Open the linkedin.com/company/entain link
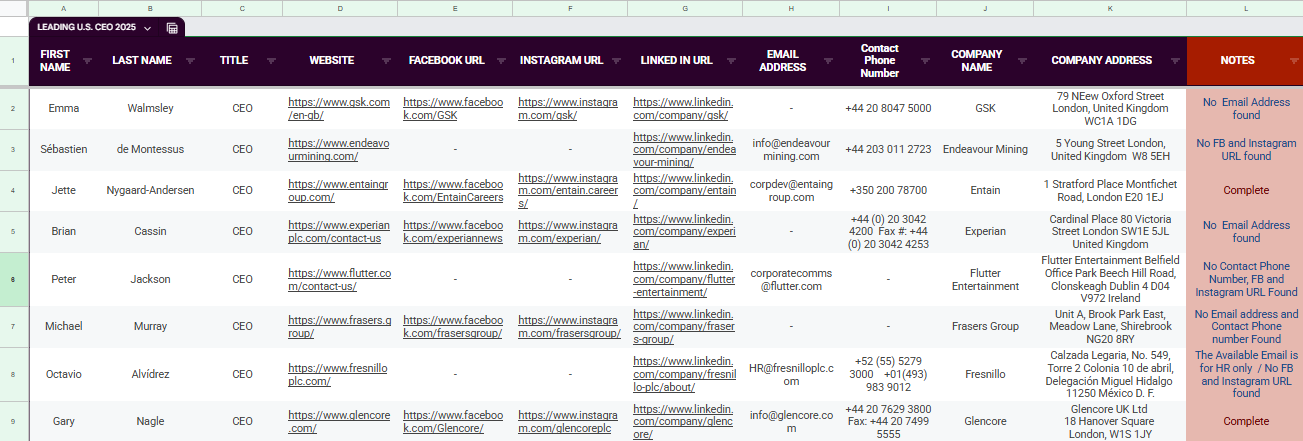The image size is (1303, 441). point(684,190)
